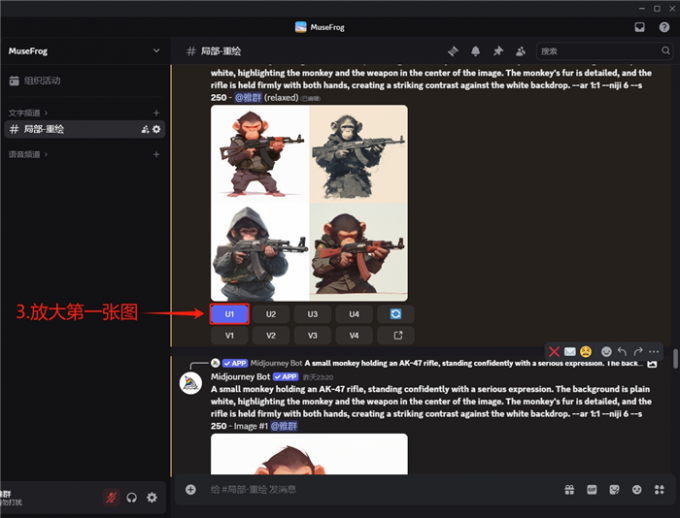This screenshot has width=680, height=518.
Task: Click the V2 variation button
Action: pyautogui.click(x=271, y=335)
